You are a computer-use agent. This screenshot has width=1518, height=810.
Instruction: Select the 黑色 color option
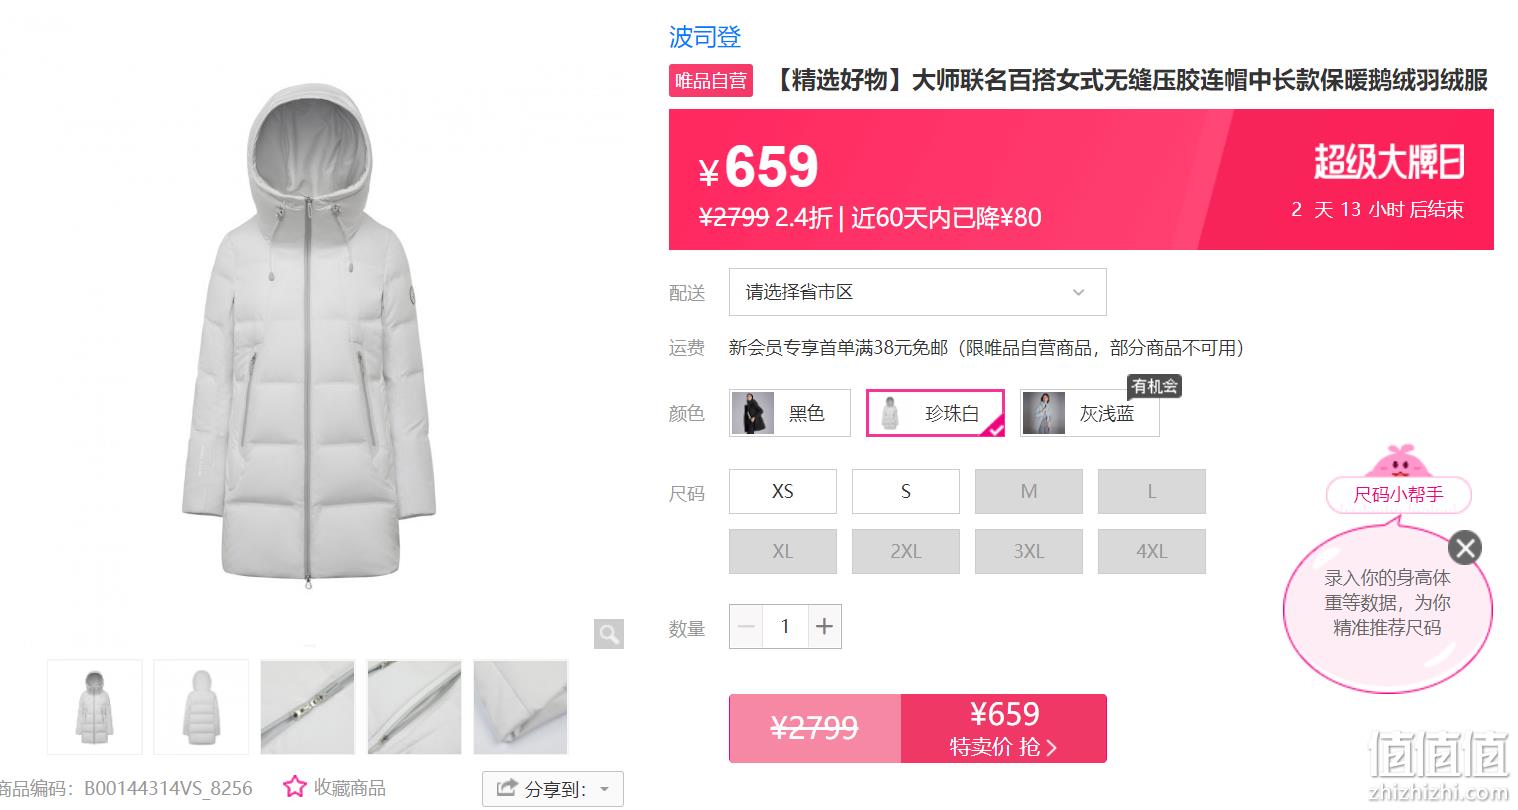click(x=790, y=413)
